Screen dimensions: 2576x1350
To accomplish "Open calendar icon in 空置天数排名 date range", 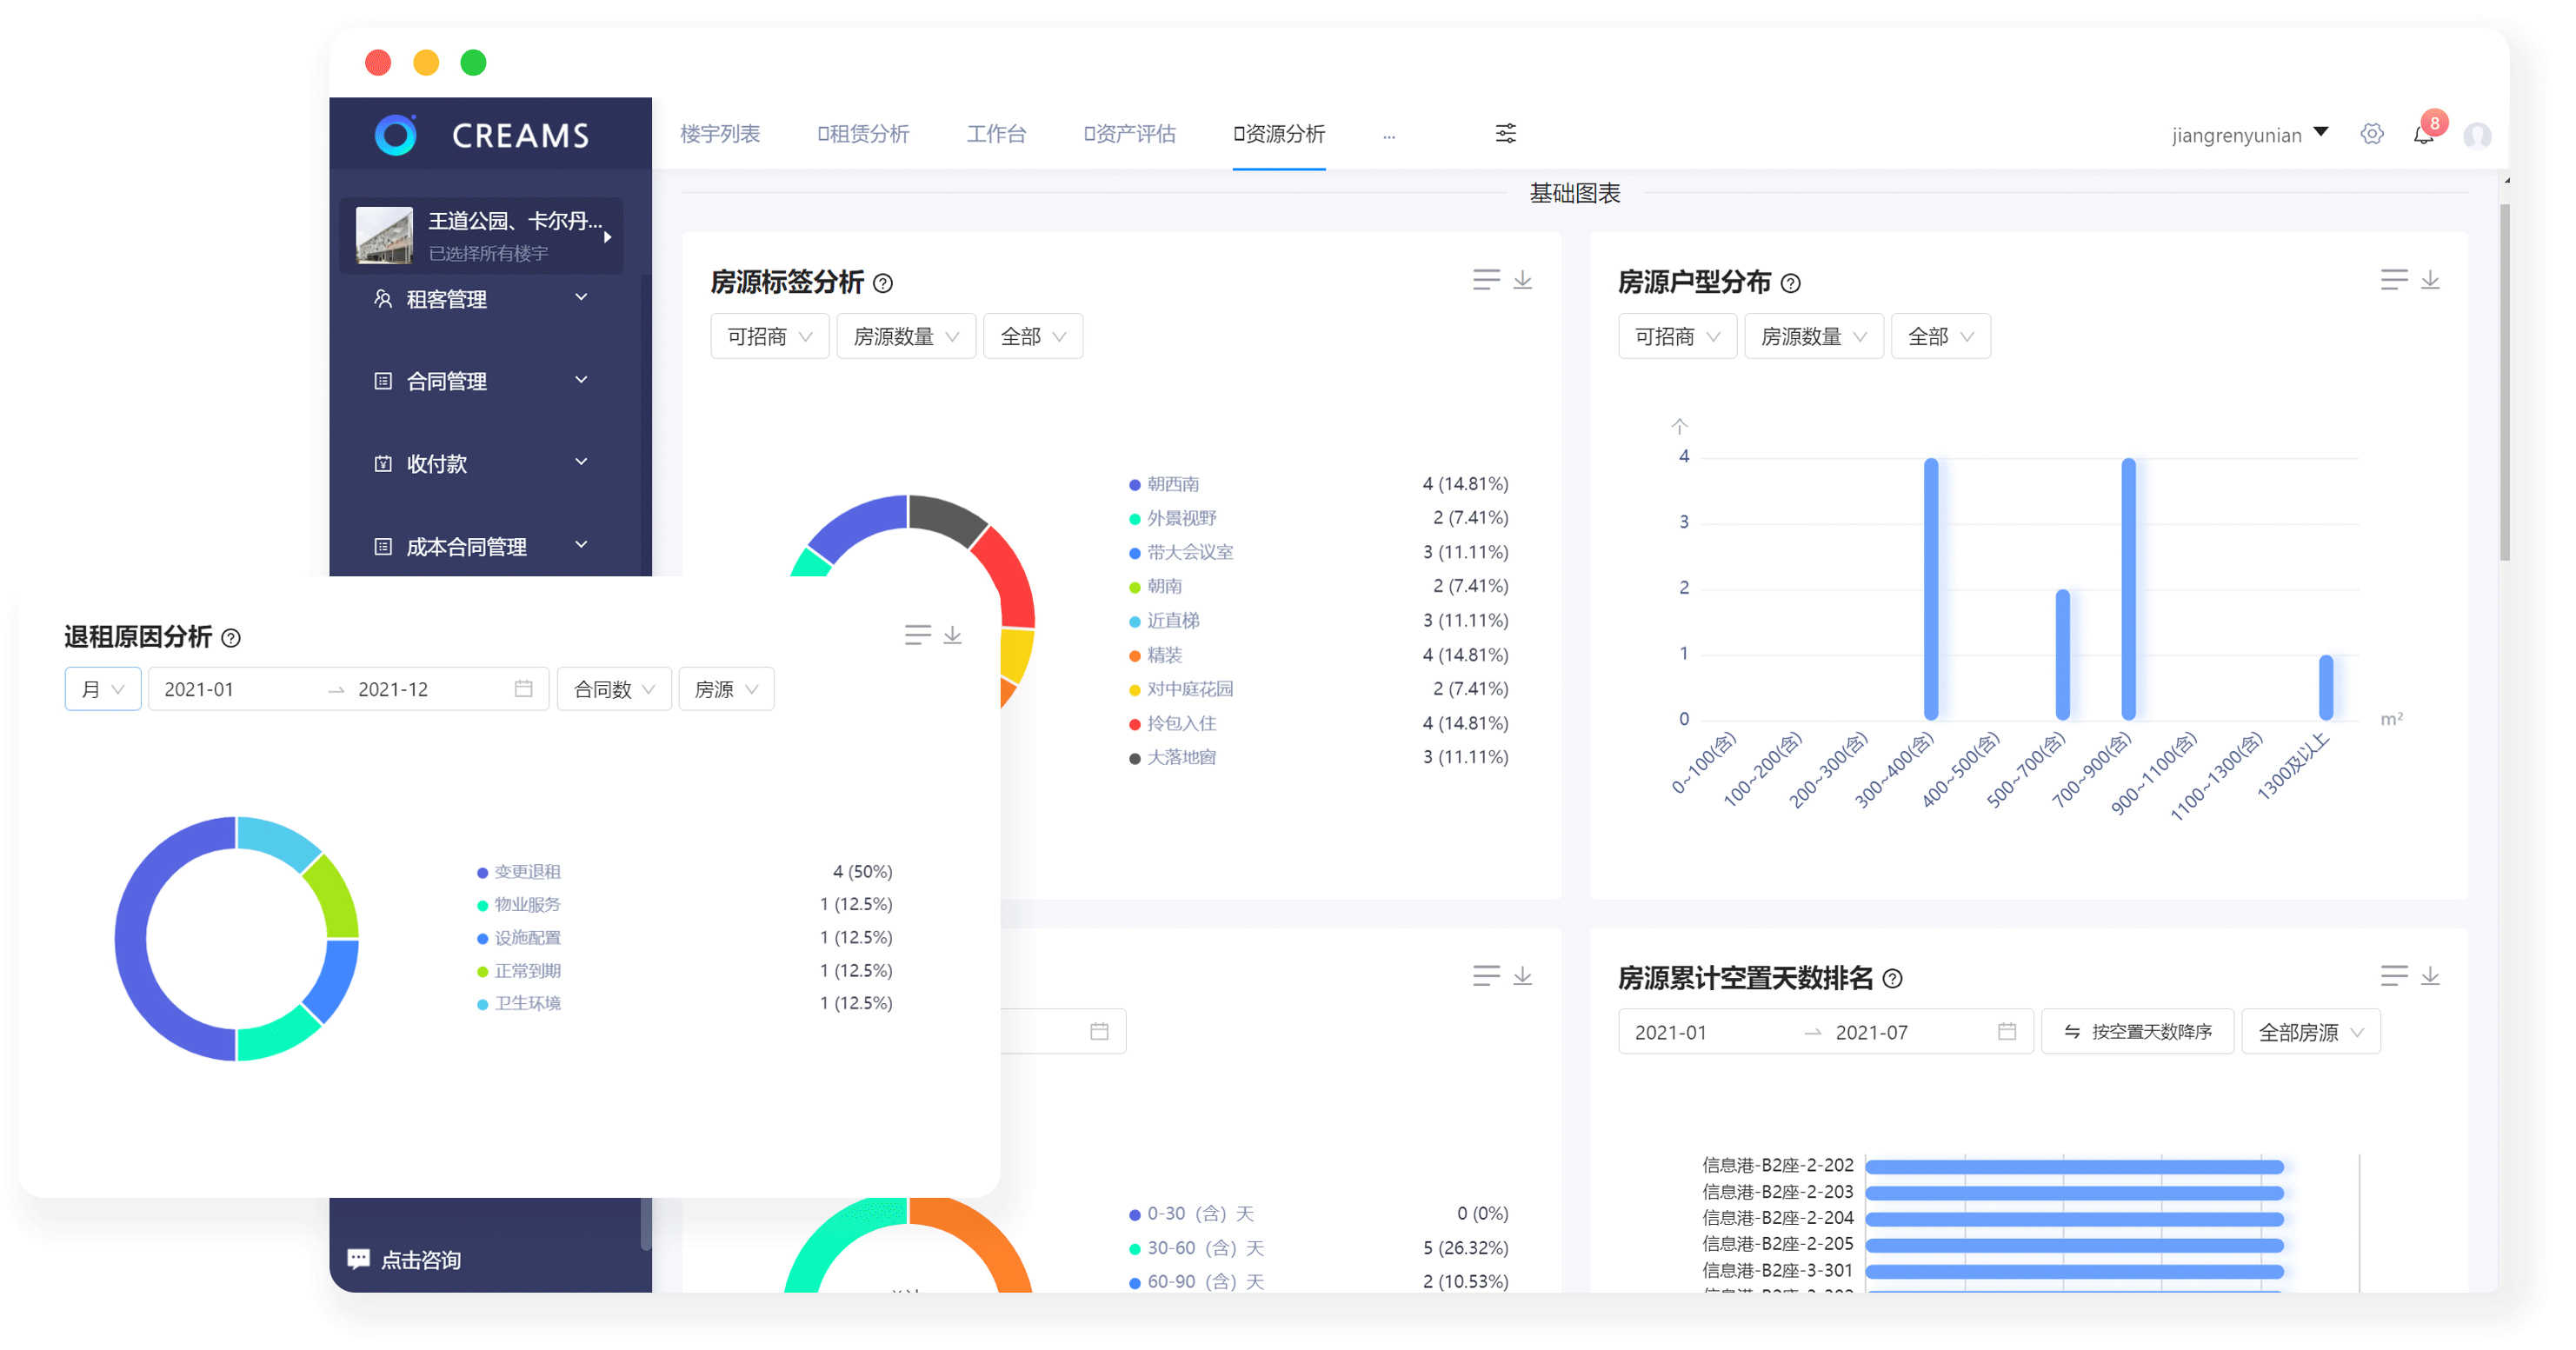I will click(2006, 1032).
